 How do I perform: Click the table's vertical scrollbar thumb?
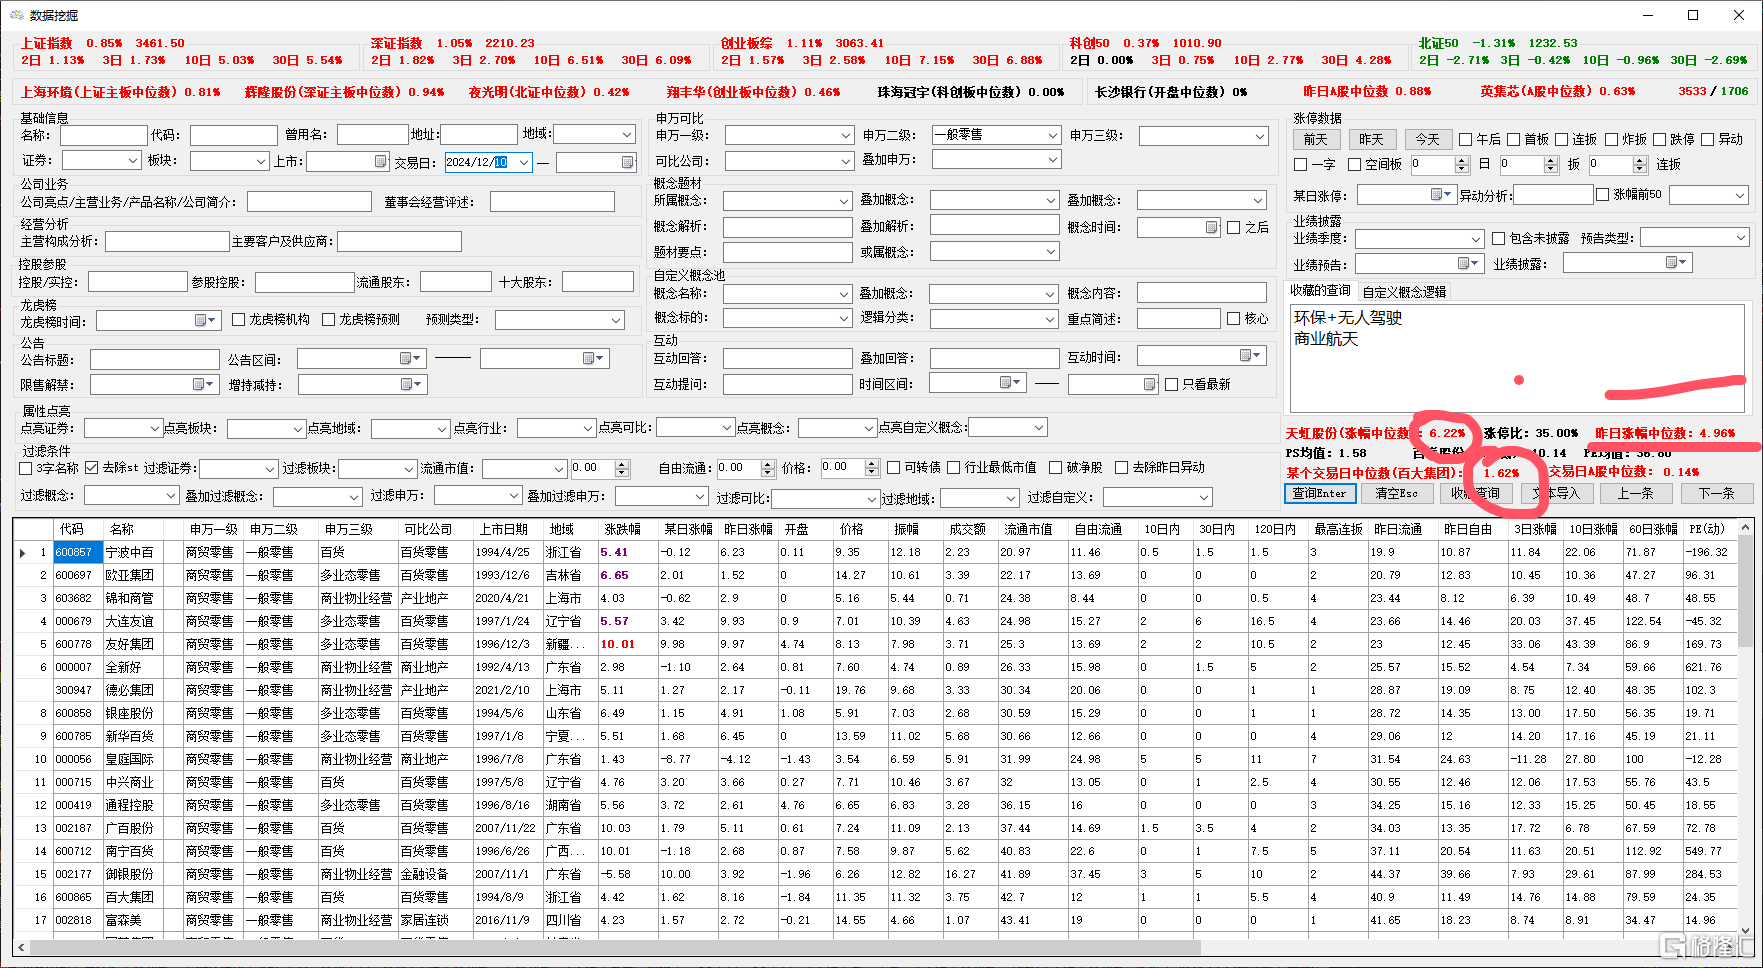tap(1746, 589)
